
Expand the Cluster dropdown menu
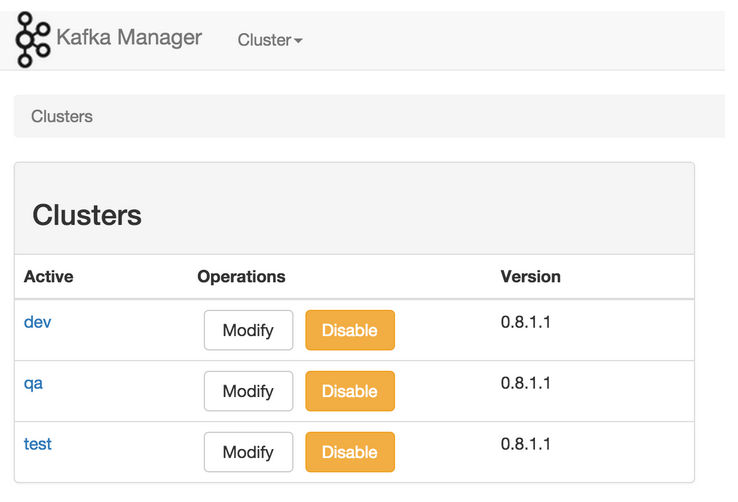[x=270, y=40]
